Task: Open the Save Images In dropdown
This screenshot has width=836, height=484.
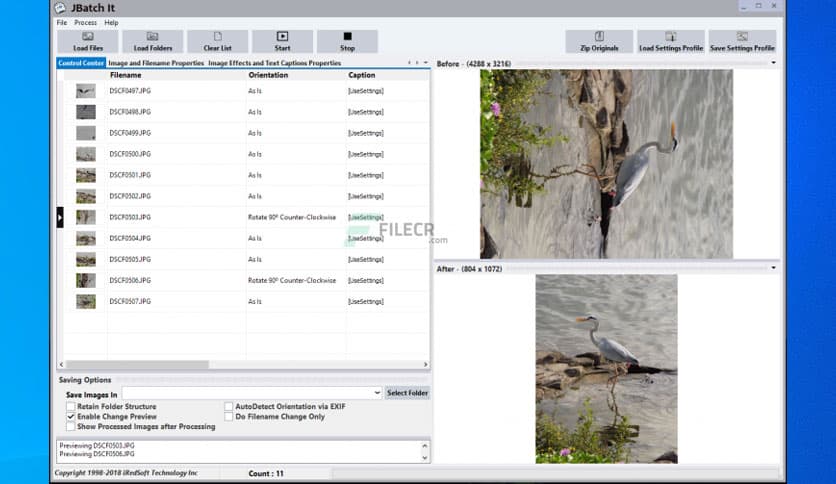Action: coord(377,393)
